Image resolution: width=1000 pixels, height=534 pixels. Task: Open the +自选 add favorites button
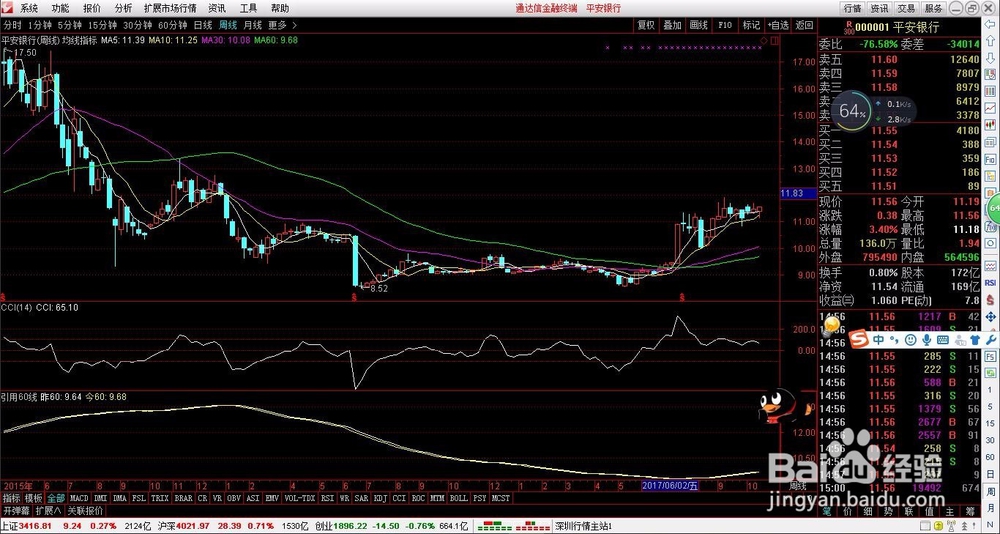pos(778,25)
